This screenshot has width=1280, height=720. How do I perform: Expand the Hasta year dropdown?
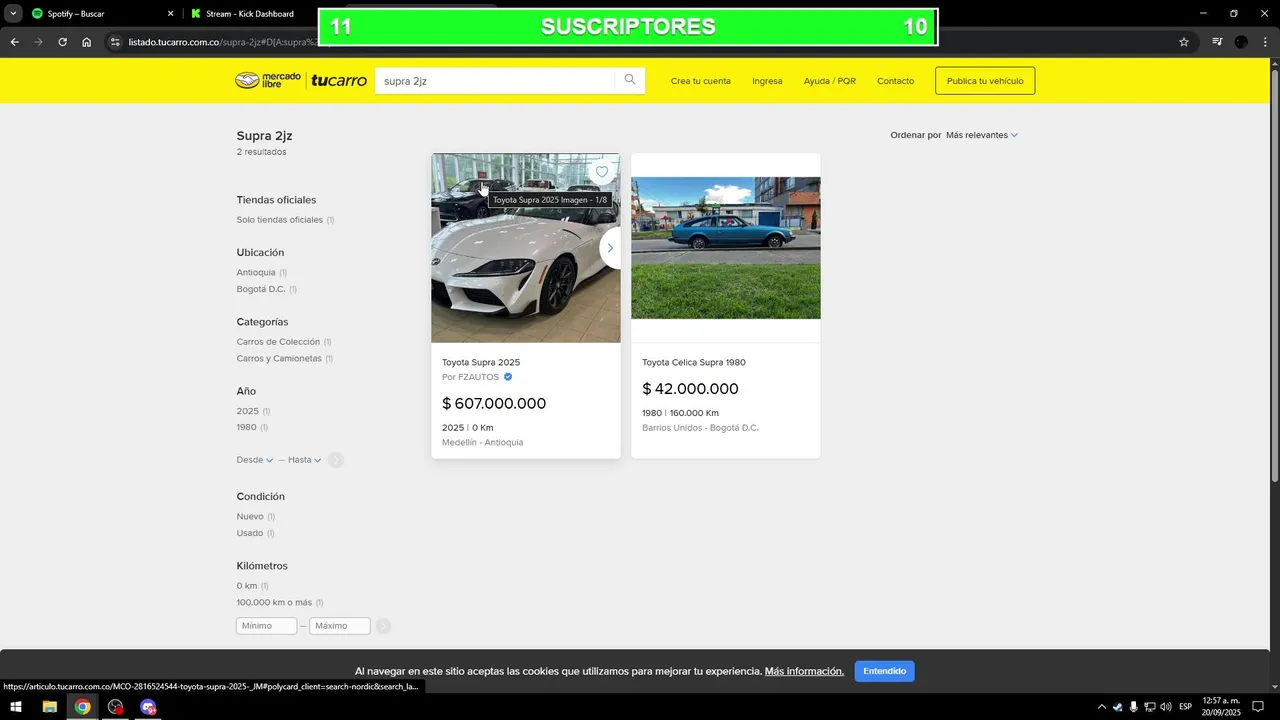pos(305,460)
